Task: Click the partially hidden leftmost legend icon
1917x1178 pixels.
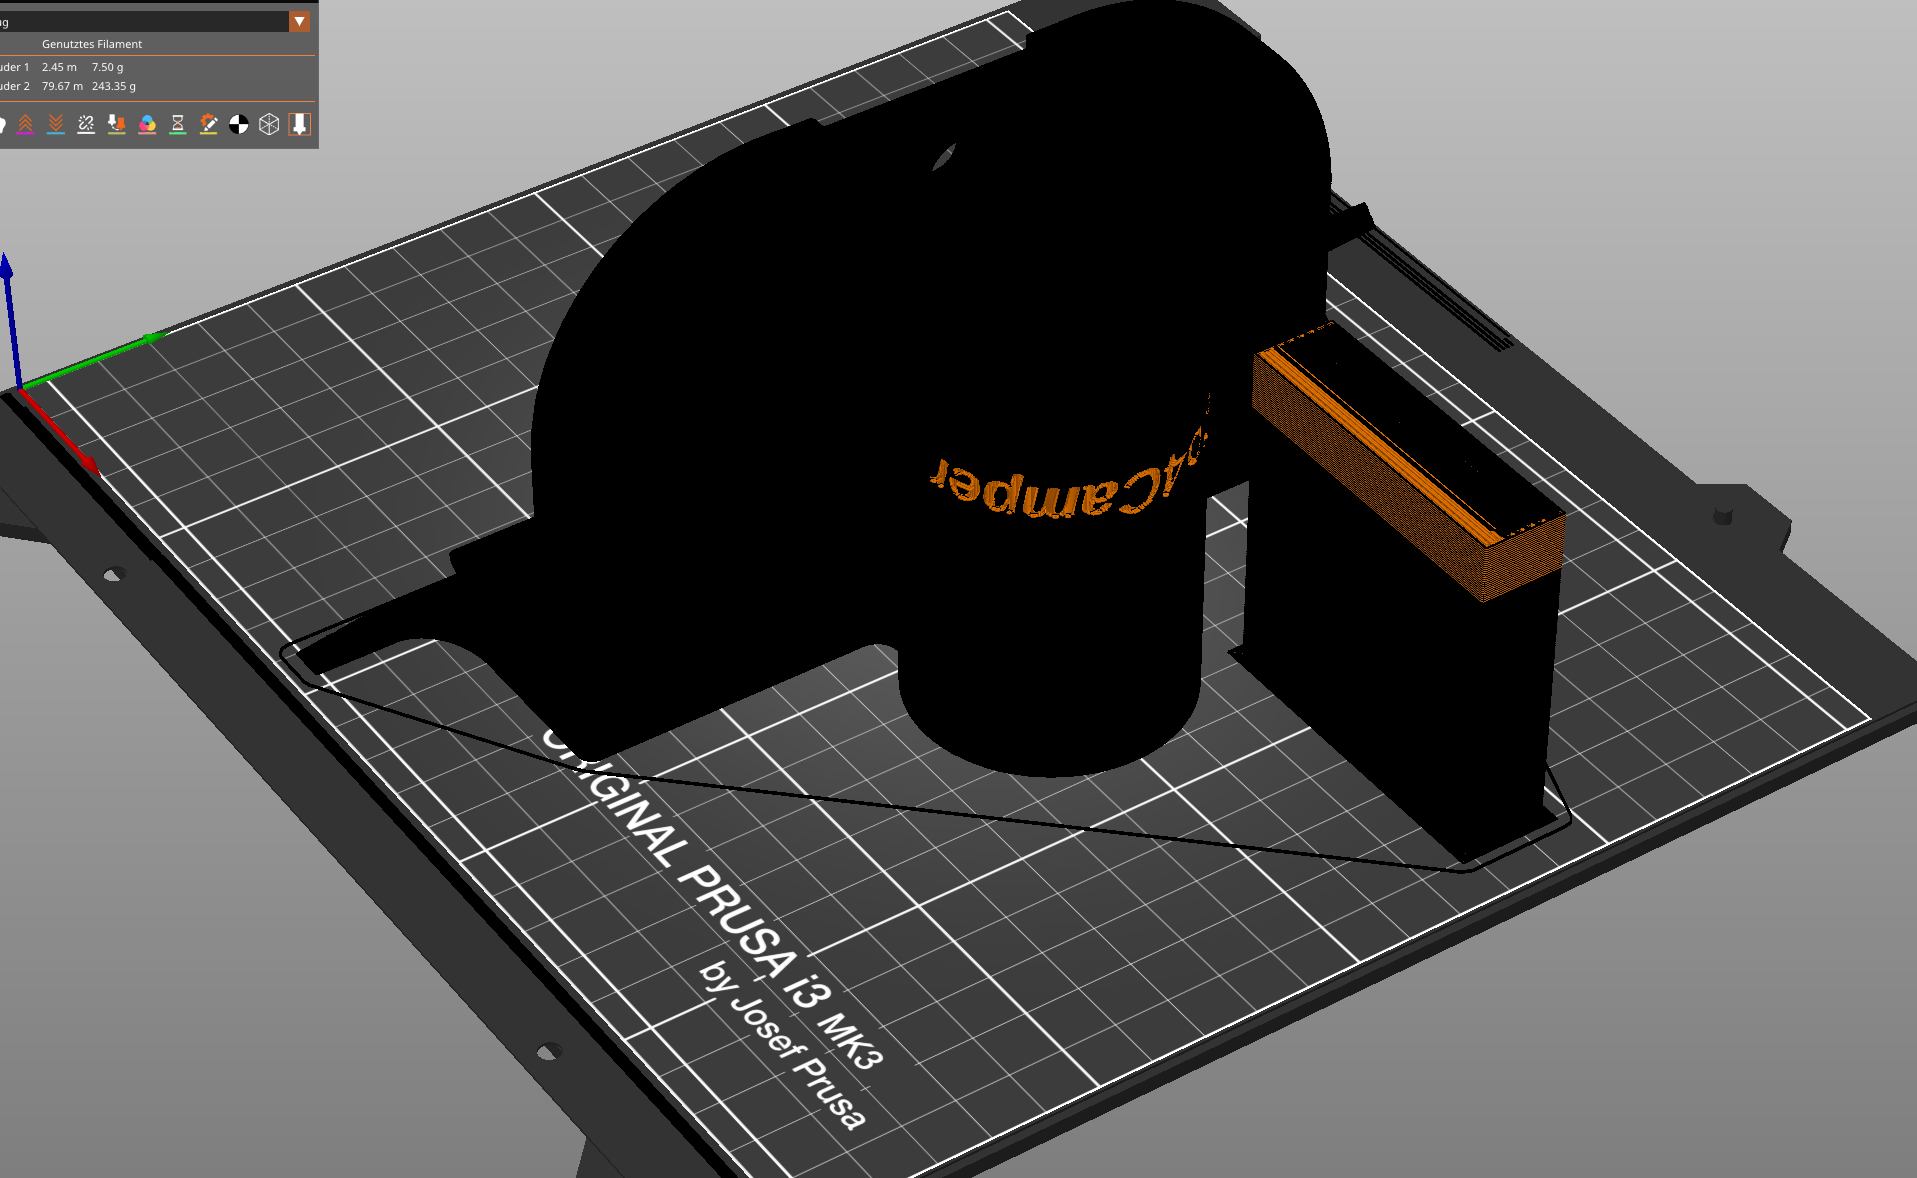Action: click(3, 124)
